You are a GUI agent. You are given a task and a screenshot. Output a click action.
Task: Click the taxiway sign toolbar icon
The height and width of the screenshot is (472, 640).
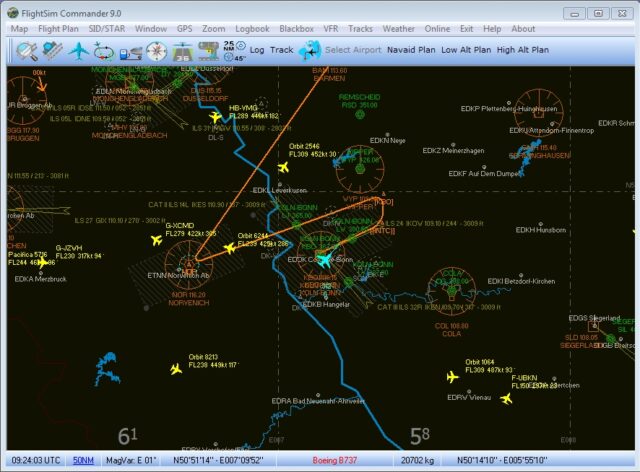tap(208, 50)
